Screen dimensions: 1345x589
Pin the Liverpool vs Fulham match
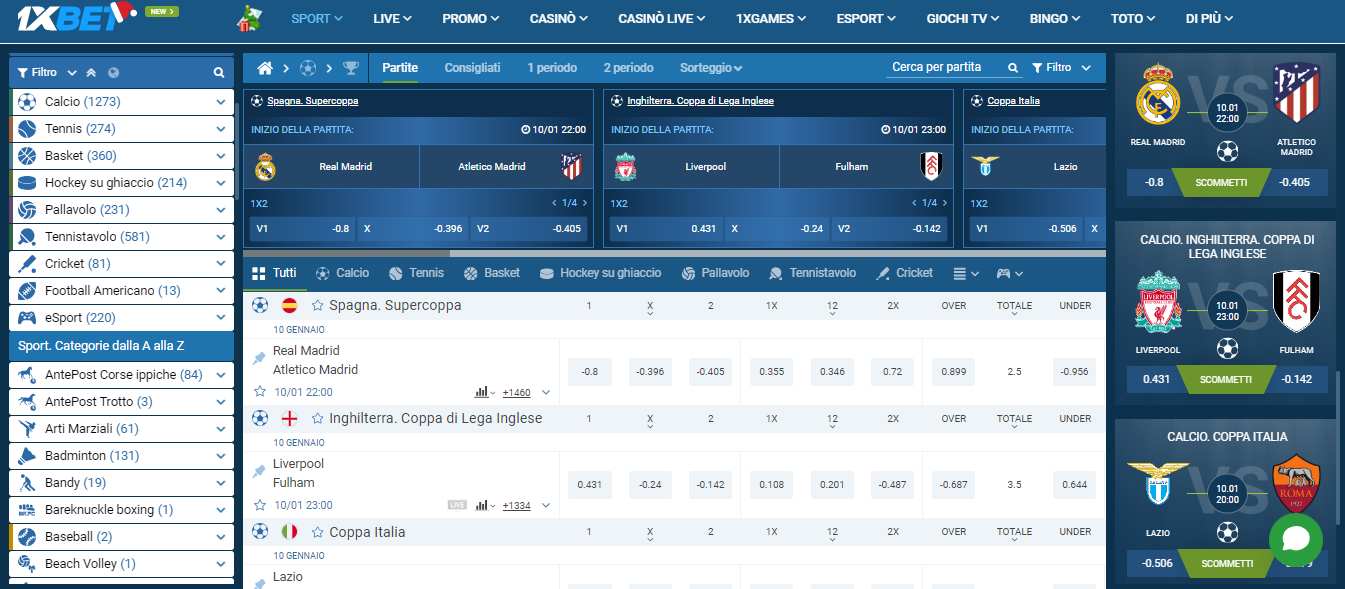point(259,471)
